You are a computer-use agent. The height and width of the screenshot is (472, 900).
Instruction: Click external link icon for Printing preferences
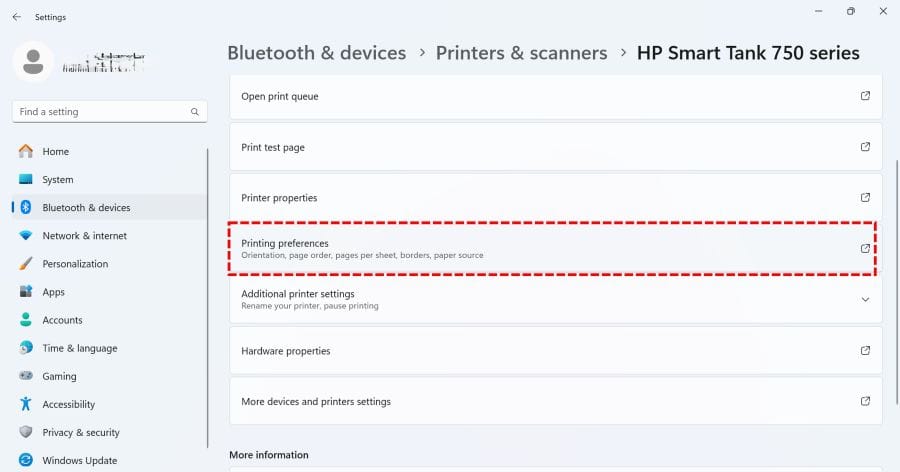click(865, 249)
